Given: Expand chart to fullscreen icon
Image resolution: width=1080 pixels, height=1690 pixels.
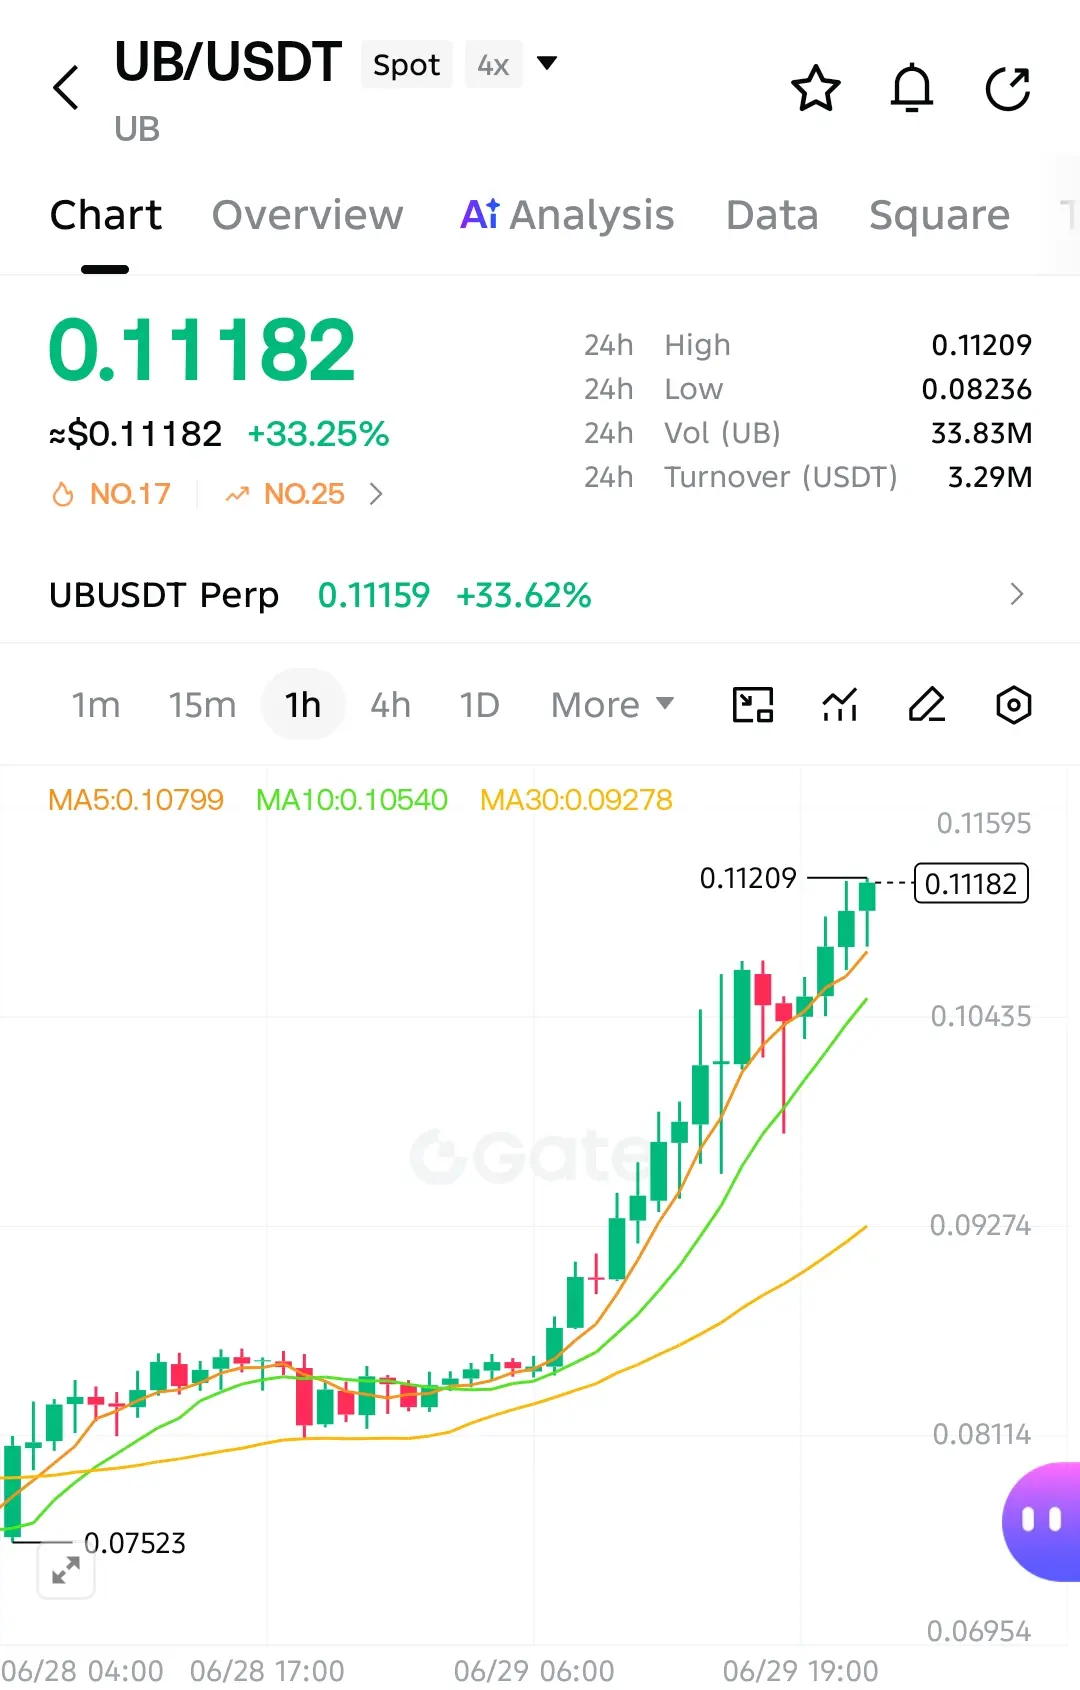Looking at the screenshot, I should click(x=66, y=1570).
